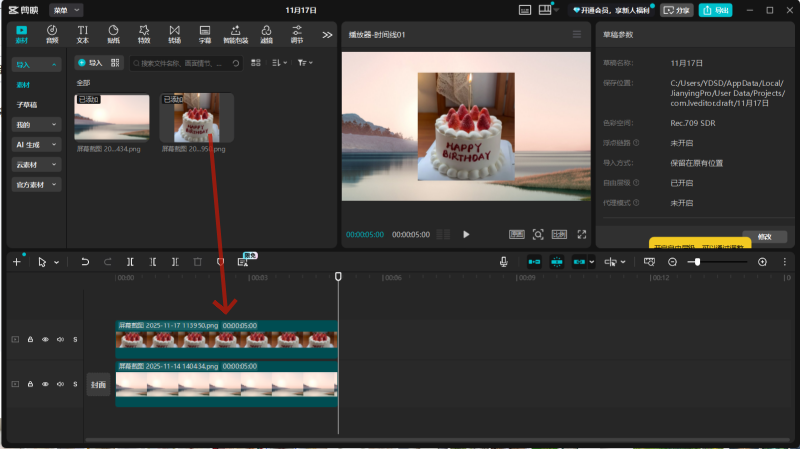Open the 贴纸 (Stickers) panel

click(x=113, y=34)
